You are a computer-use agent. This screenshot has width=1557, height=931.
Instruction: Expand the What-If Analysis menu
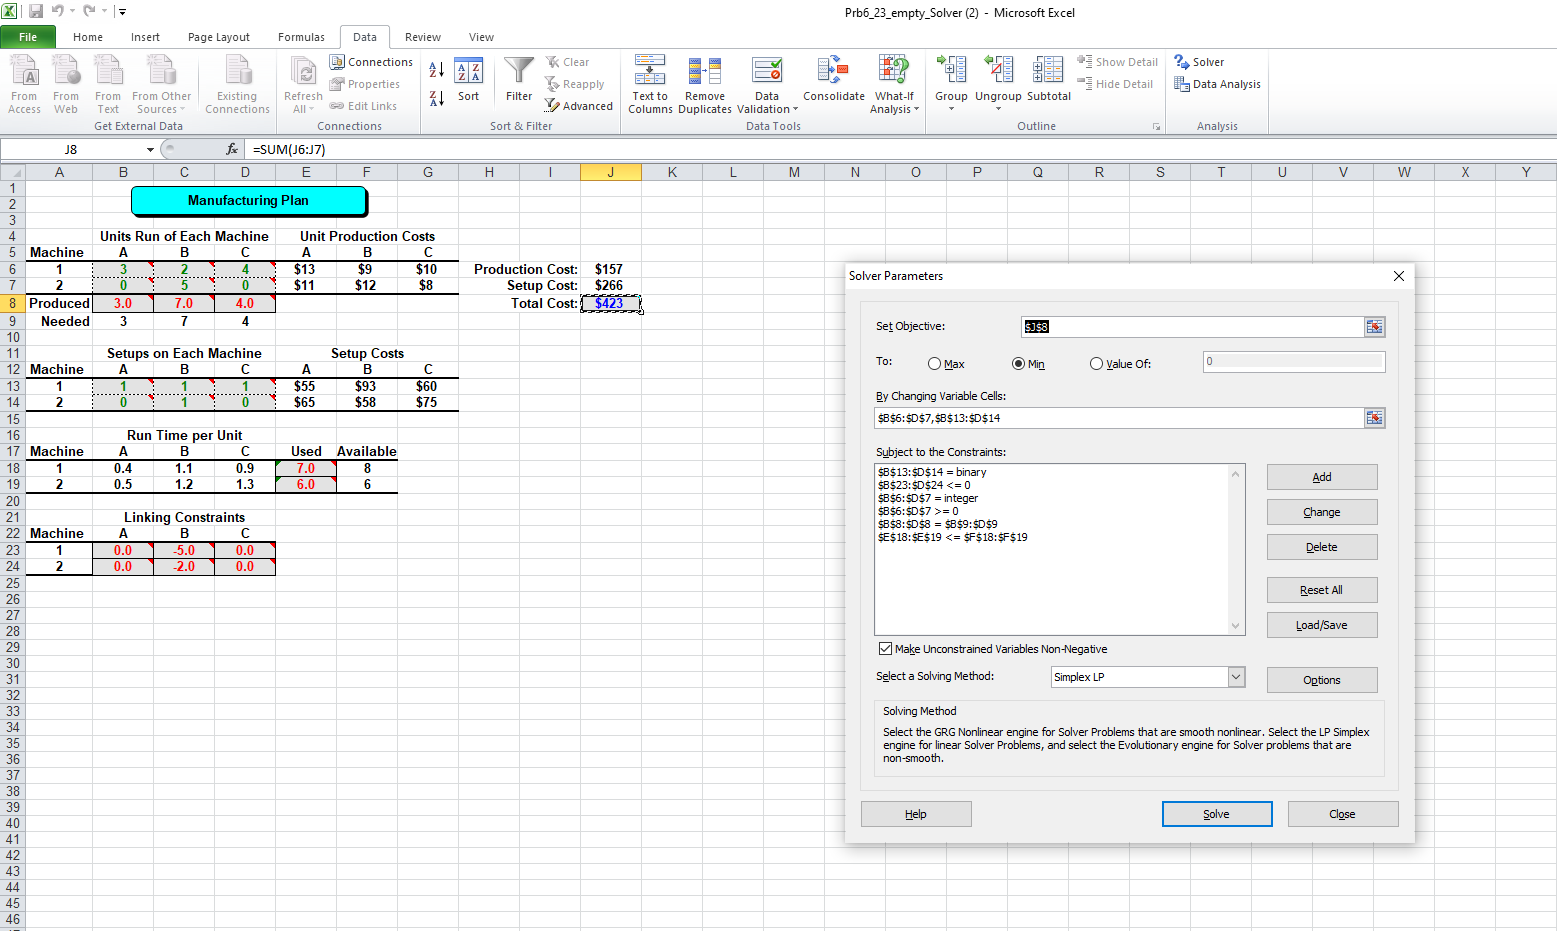[x=894, y=84]
